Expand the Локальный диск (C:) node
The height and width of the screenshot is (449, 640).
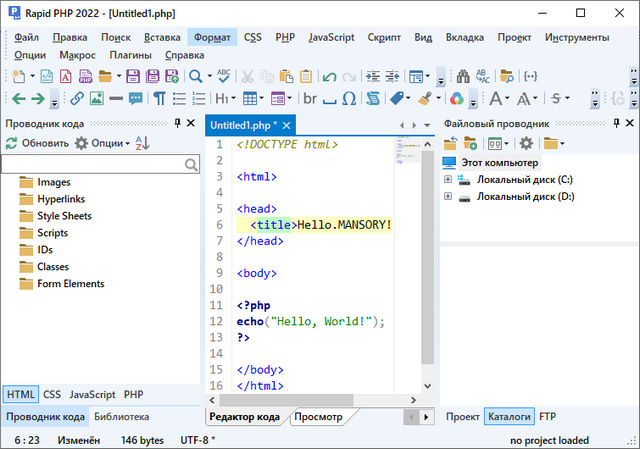tap(448, 180)
